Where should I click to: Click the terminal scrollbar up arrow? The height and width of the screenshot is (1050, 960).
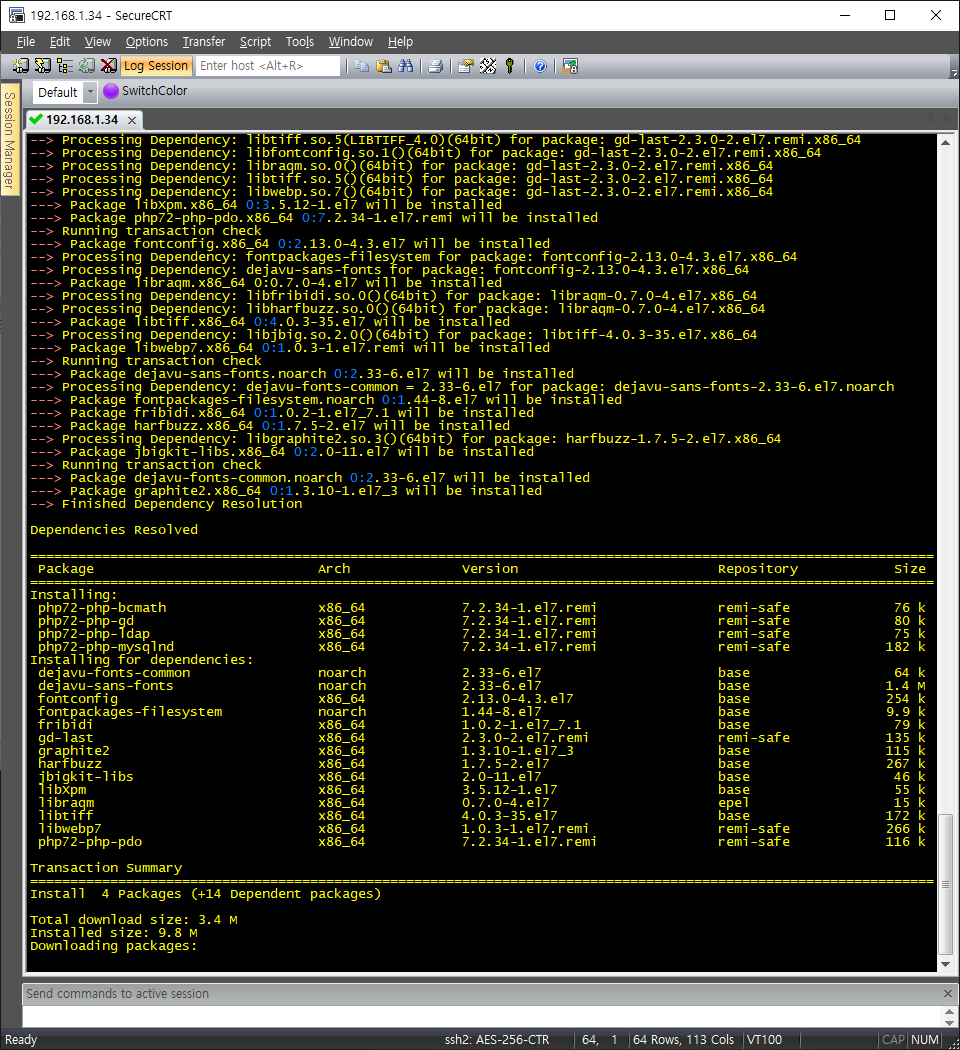(x=945, y=142)
